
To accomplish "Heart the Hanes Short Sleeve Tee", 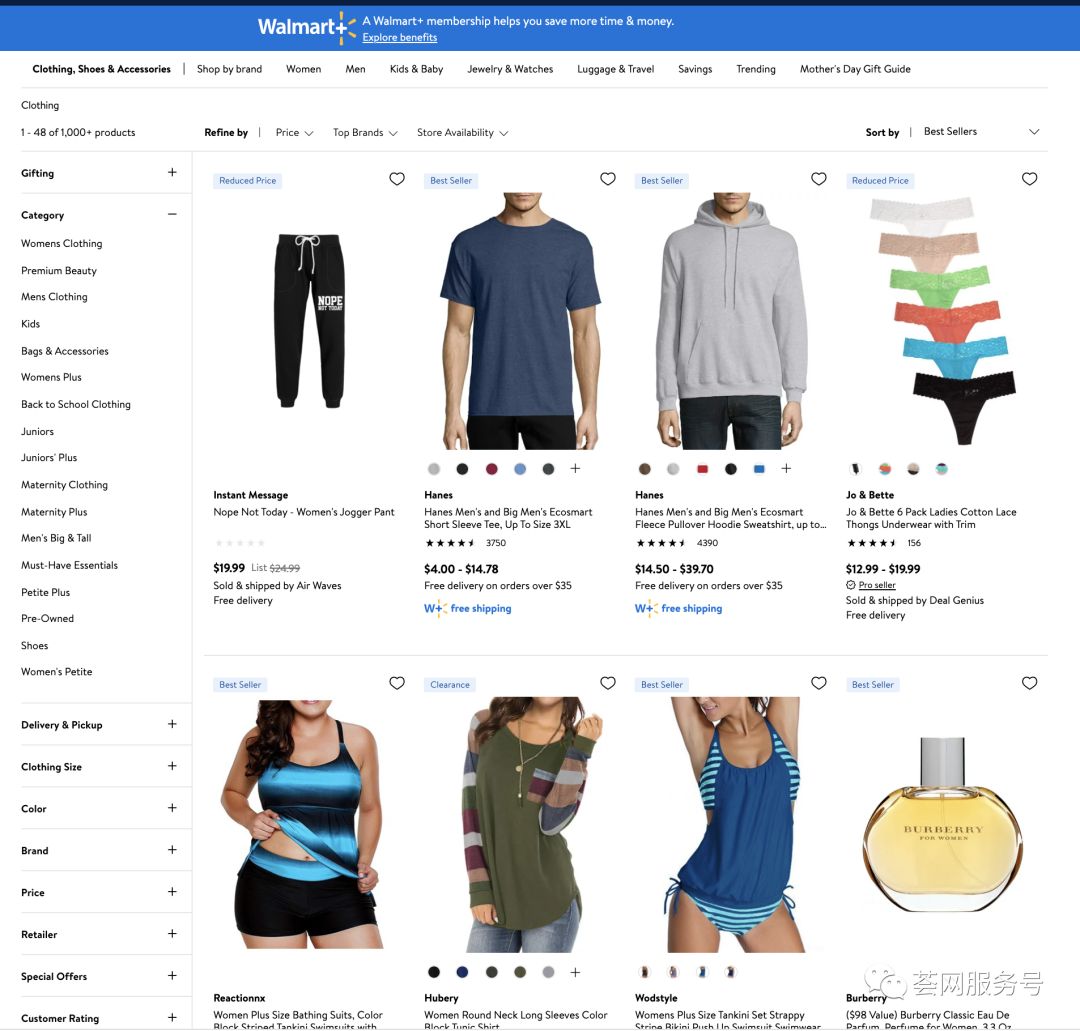I will 608,179.
